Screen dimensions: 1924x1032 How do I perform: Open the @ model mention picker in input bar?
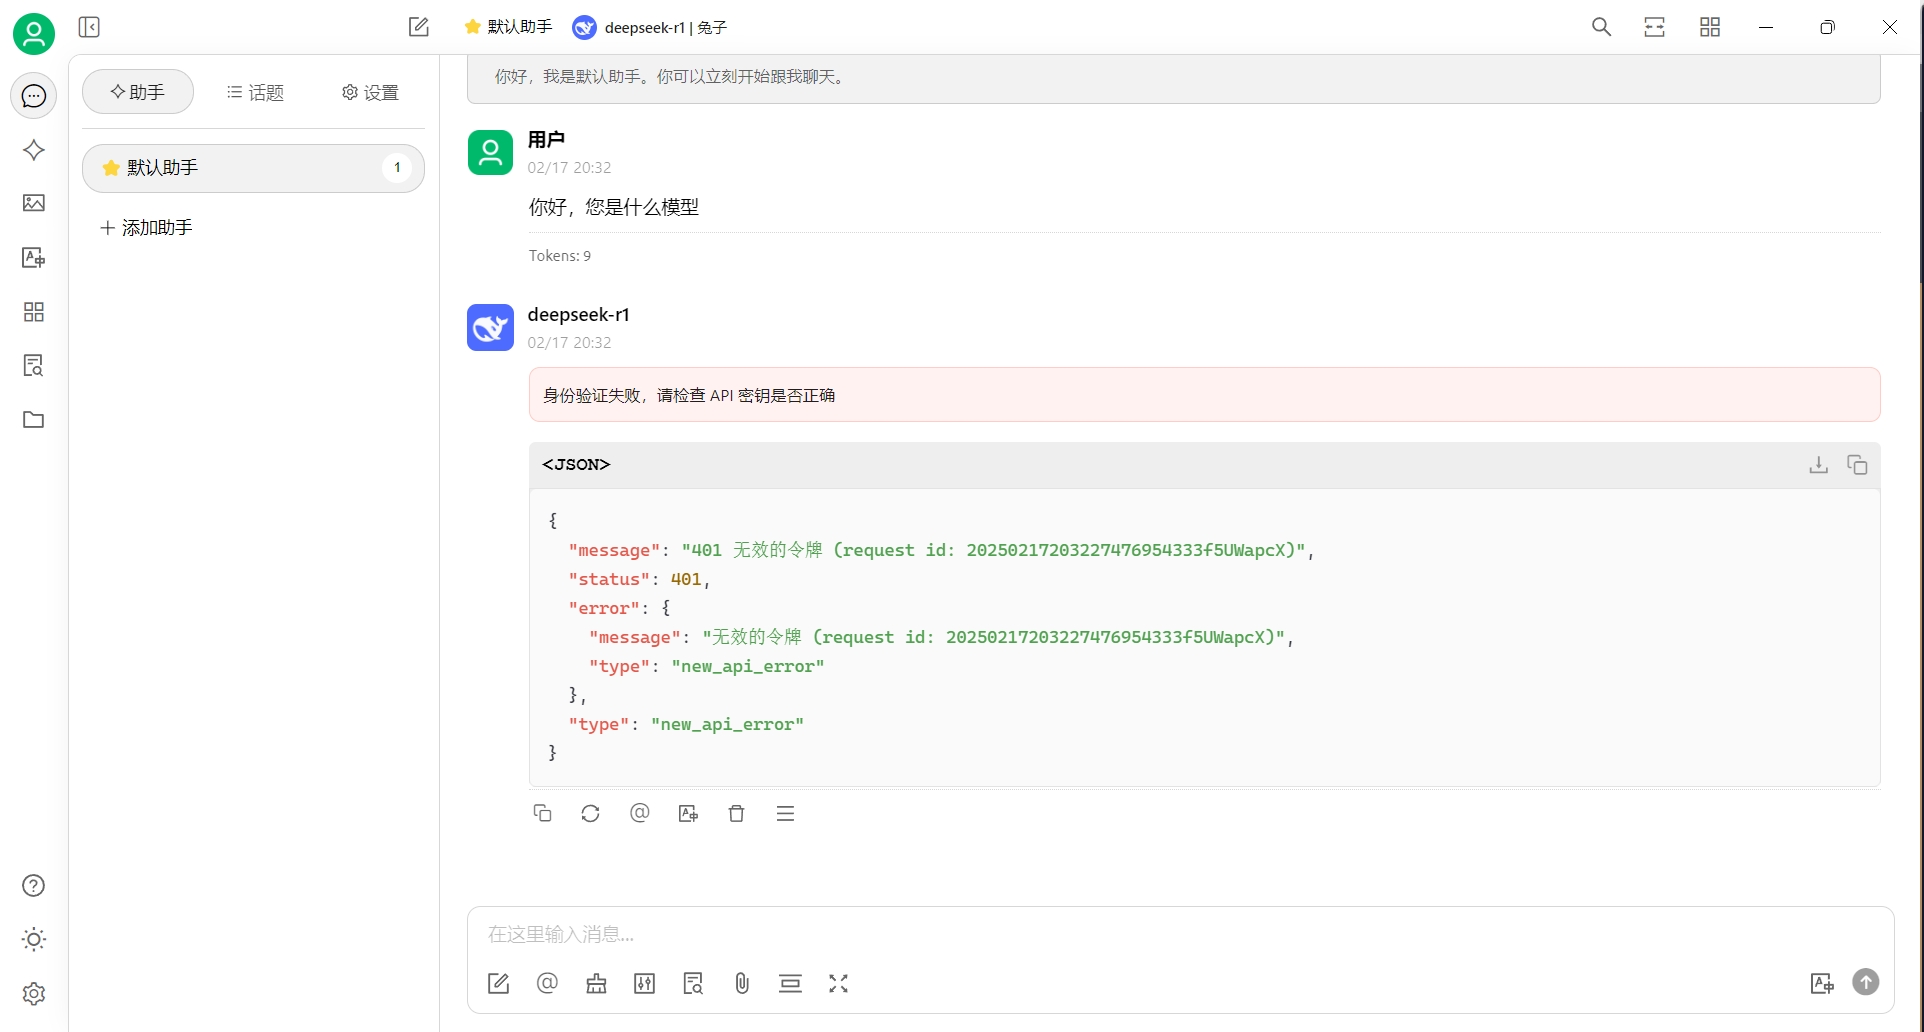point(547,984)
